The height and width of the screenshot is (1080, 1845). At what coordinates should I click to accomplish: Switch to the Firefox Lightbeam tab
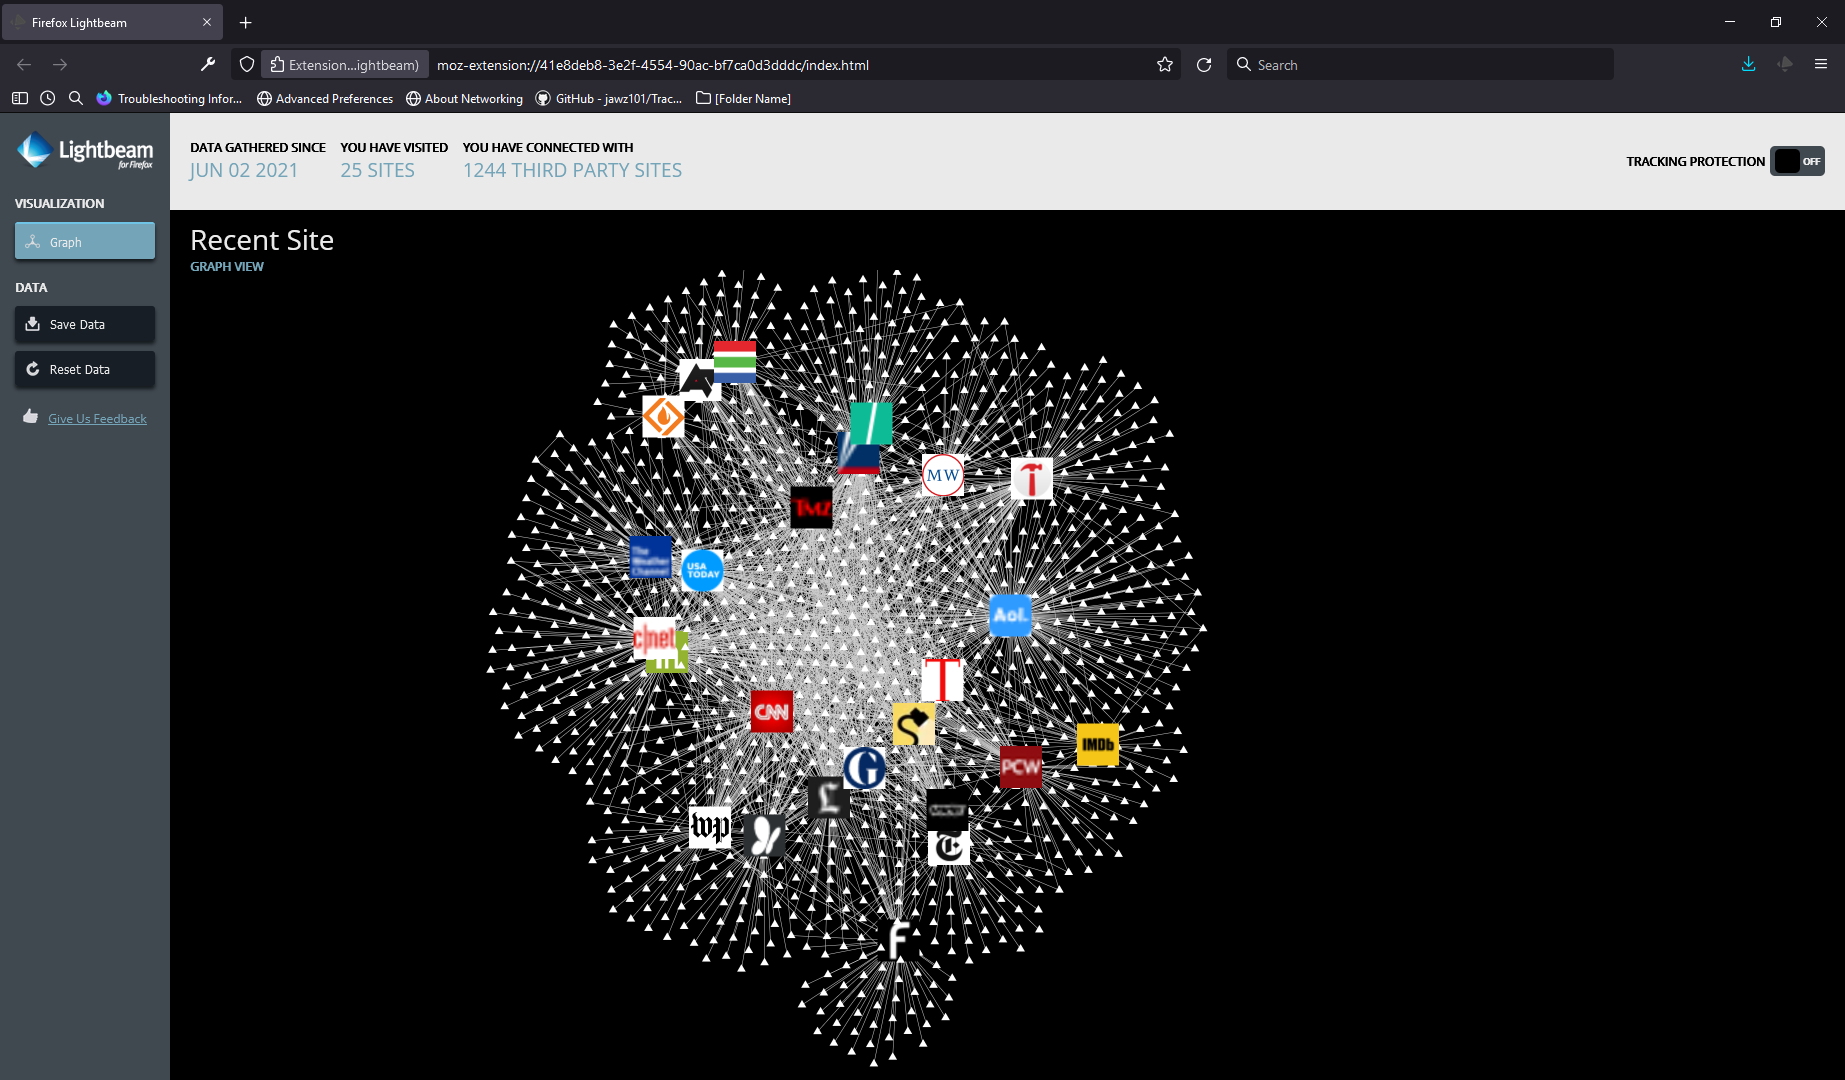coord(112,22)
